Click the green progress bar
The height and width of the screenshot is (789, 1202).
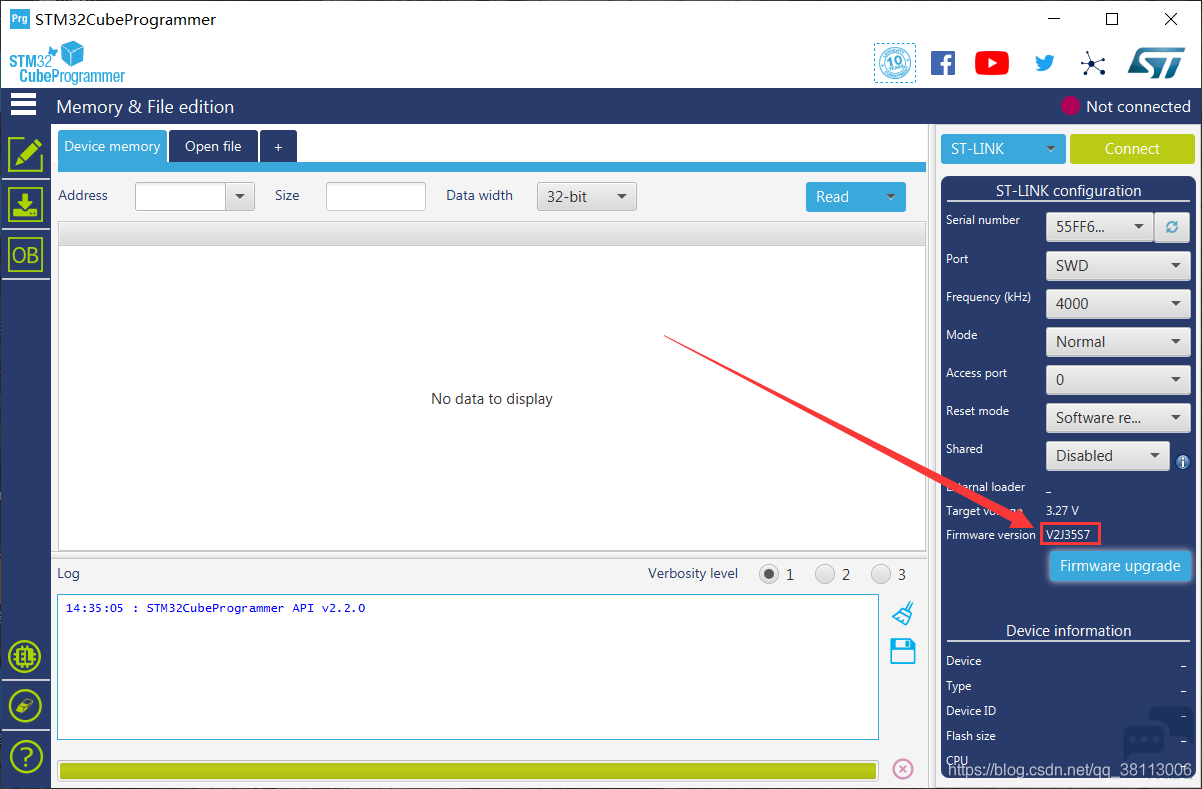click(467, 770)
